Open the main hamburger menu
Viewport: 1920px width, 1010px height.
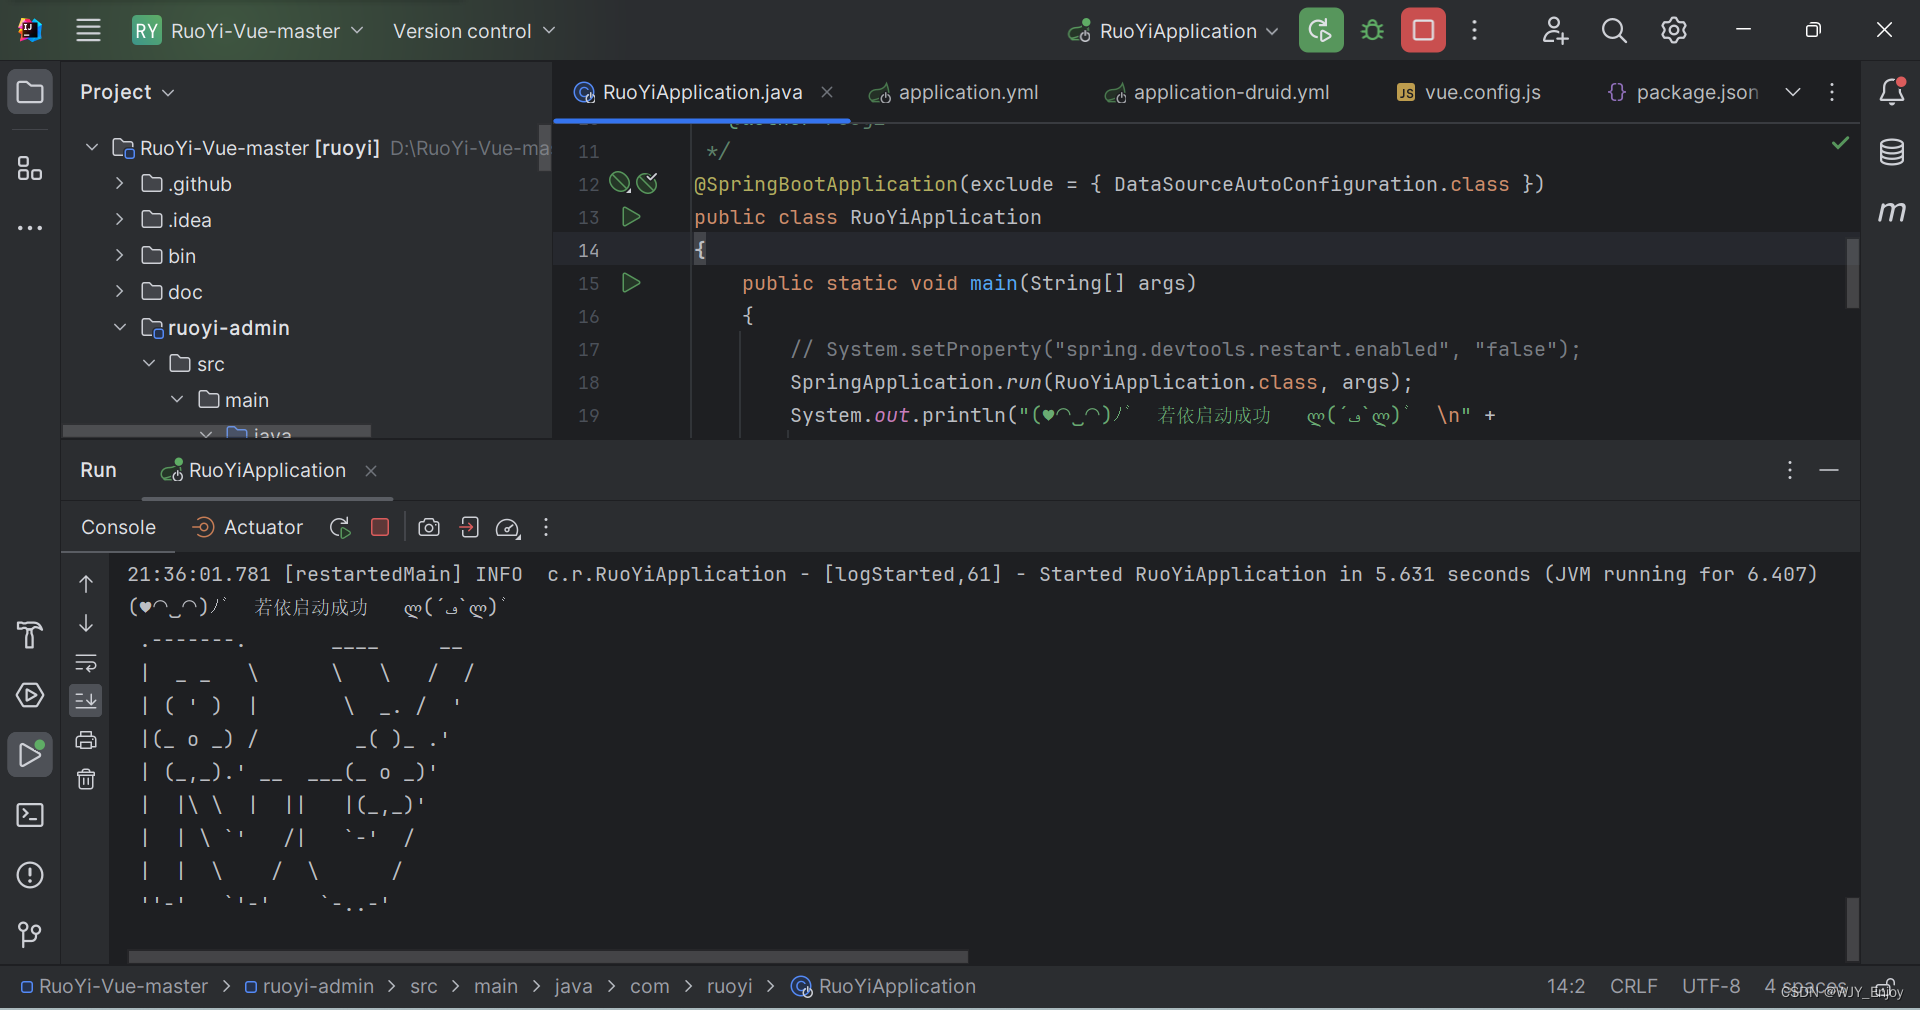click(x=89, y=31)
